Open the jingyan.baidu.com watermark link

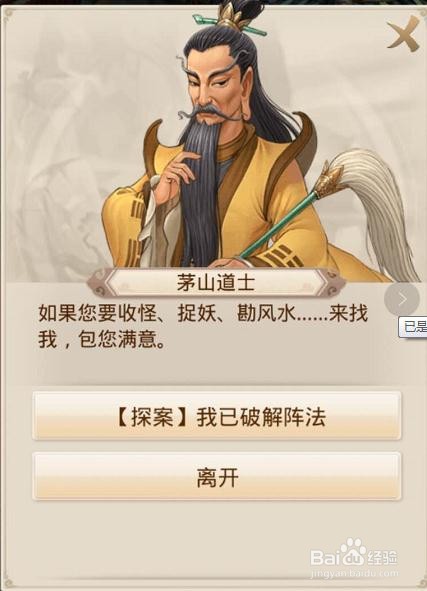pyautogui.click(x=354, y=574)
